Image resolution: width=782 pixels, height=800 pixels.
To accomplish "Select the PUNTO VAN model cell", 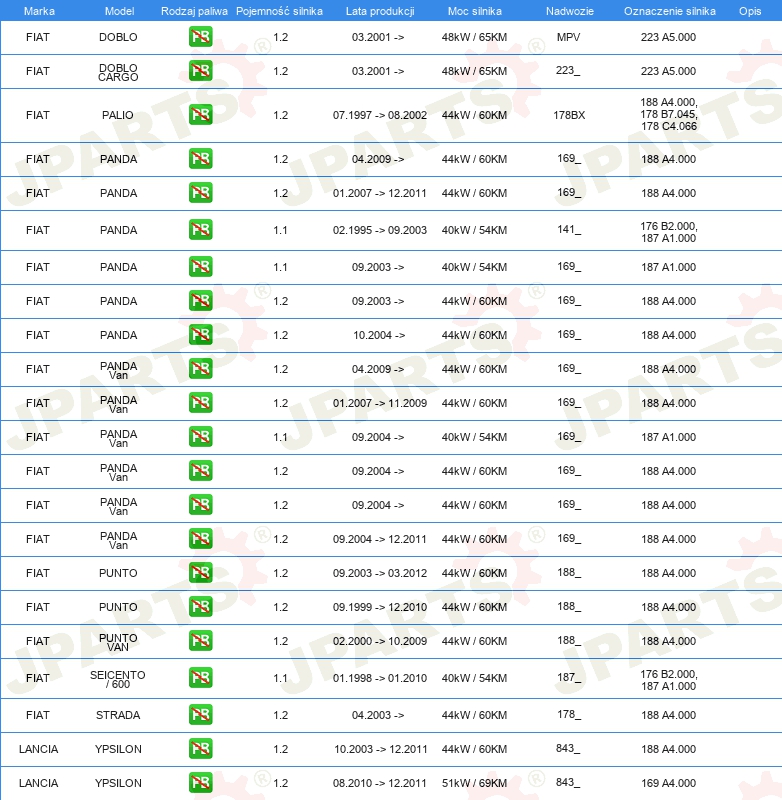I will [118, 642].
